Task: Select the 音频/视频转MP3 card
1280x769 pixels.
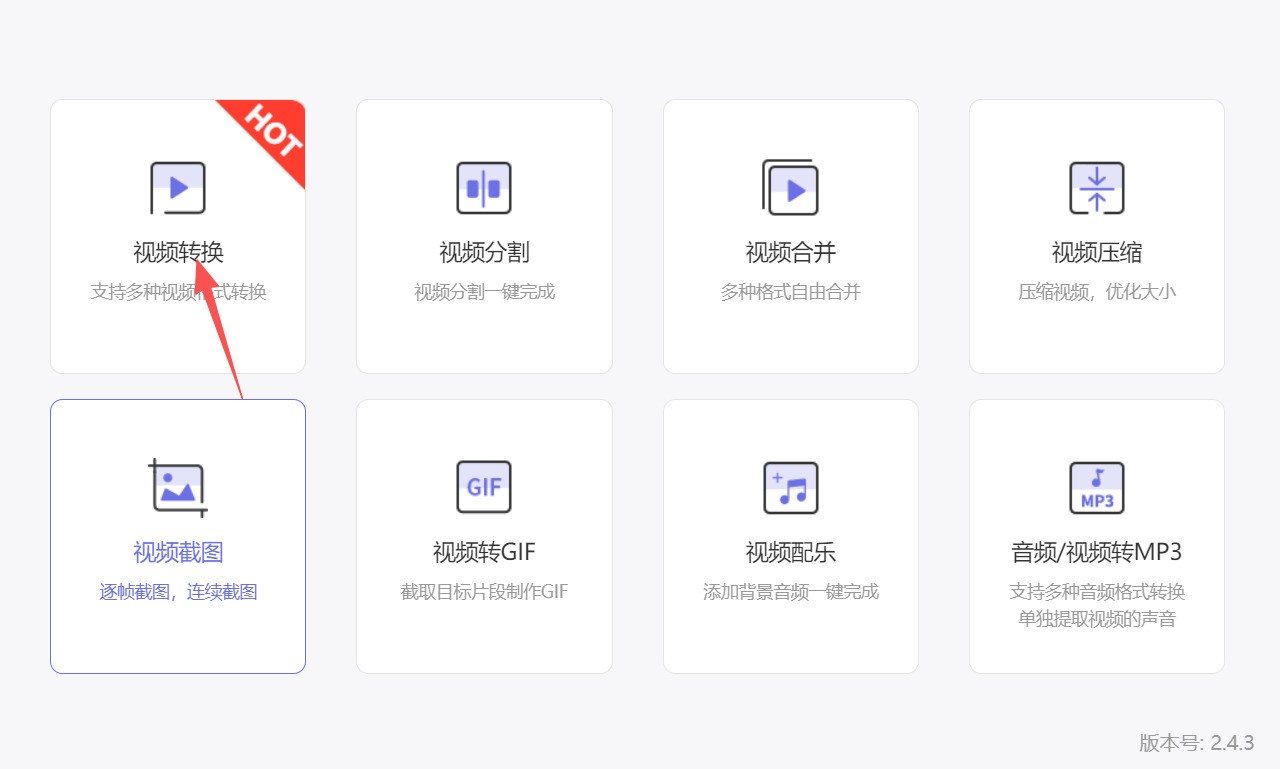Action: pos(1096,535)
